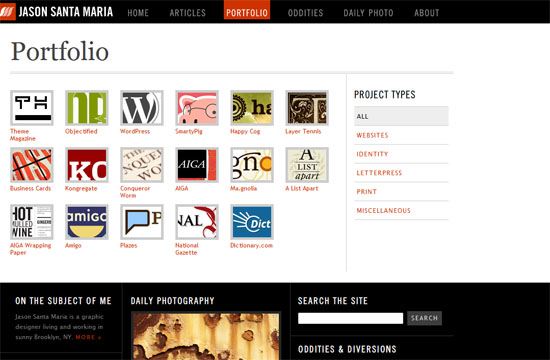
Task: Click the orange Jason Santa Maria logo icon
Action: 7,12
